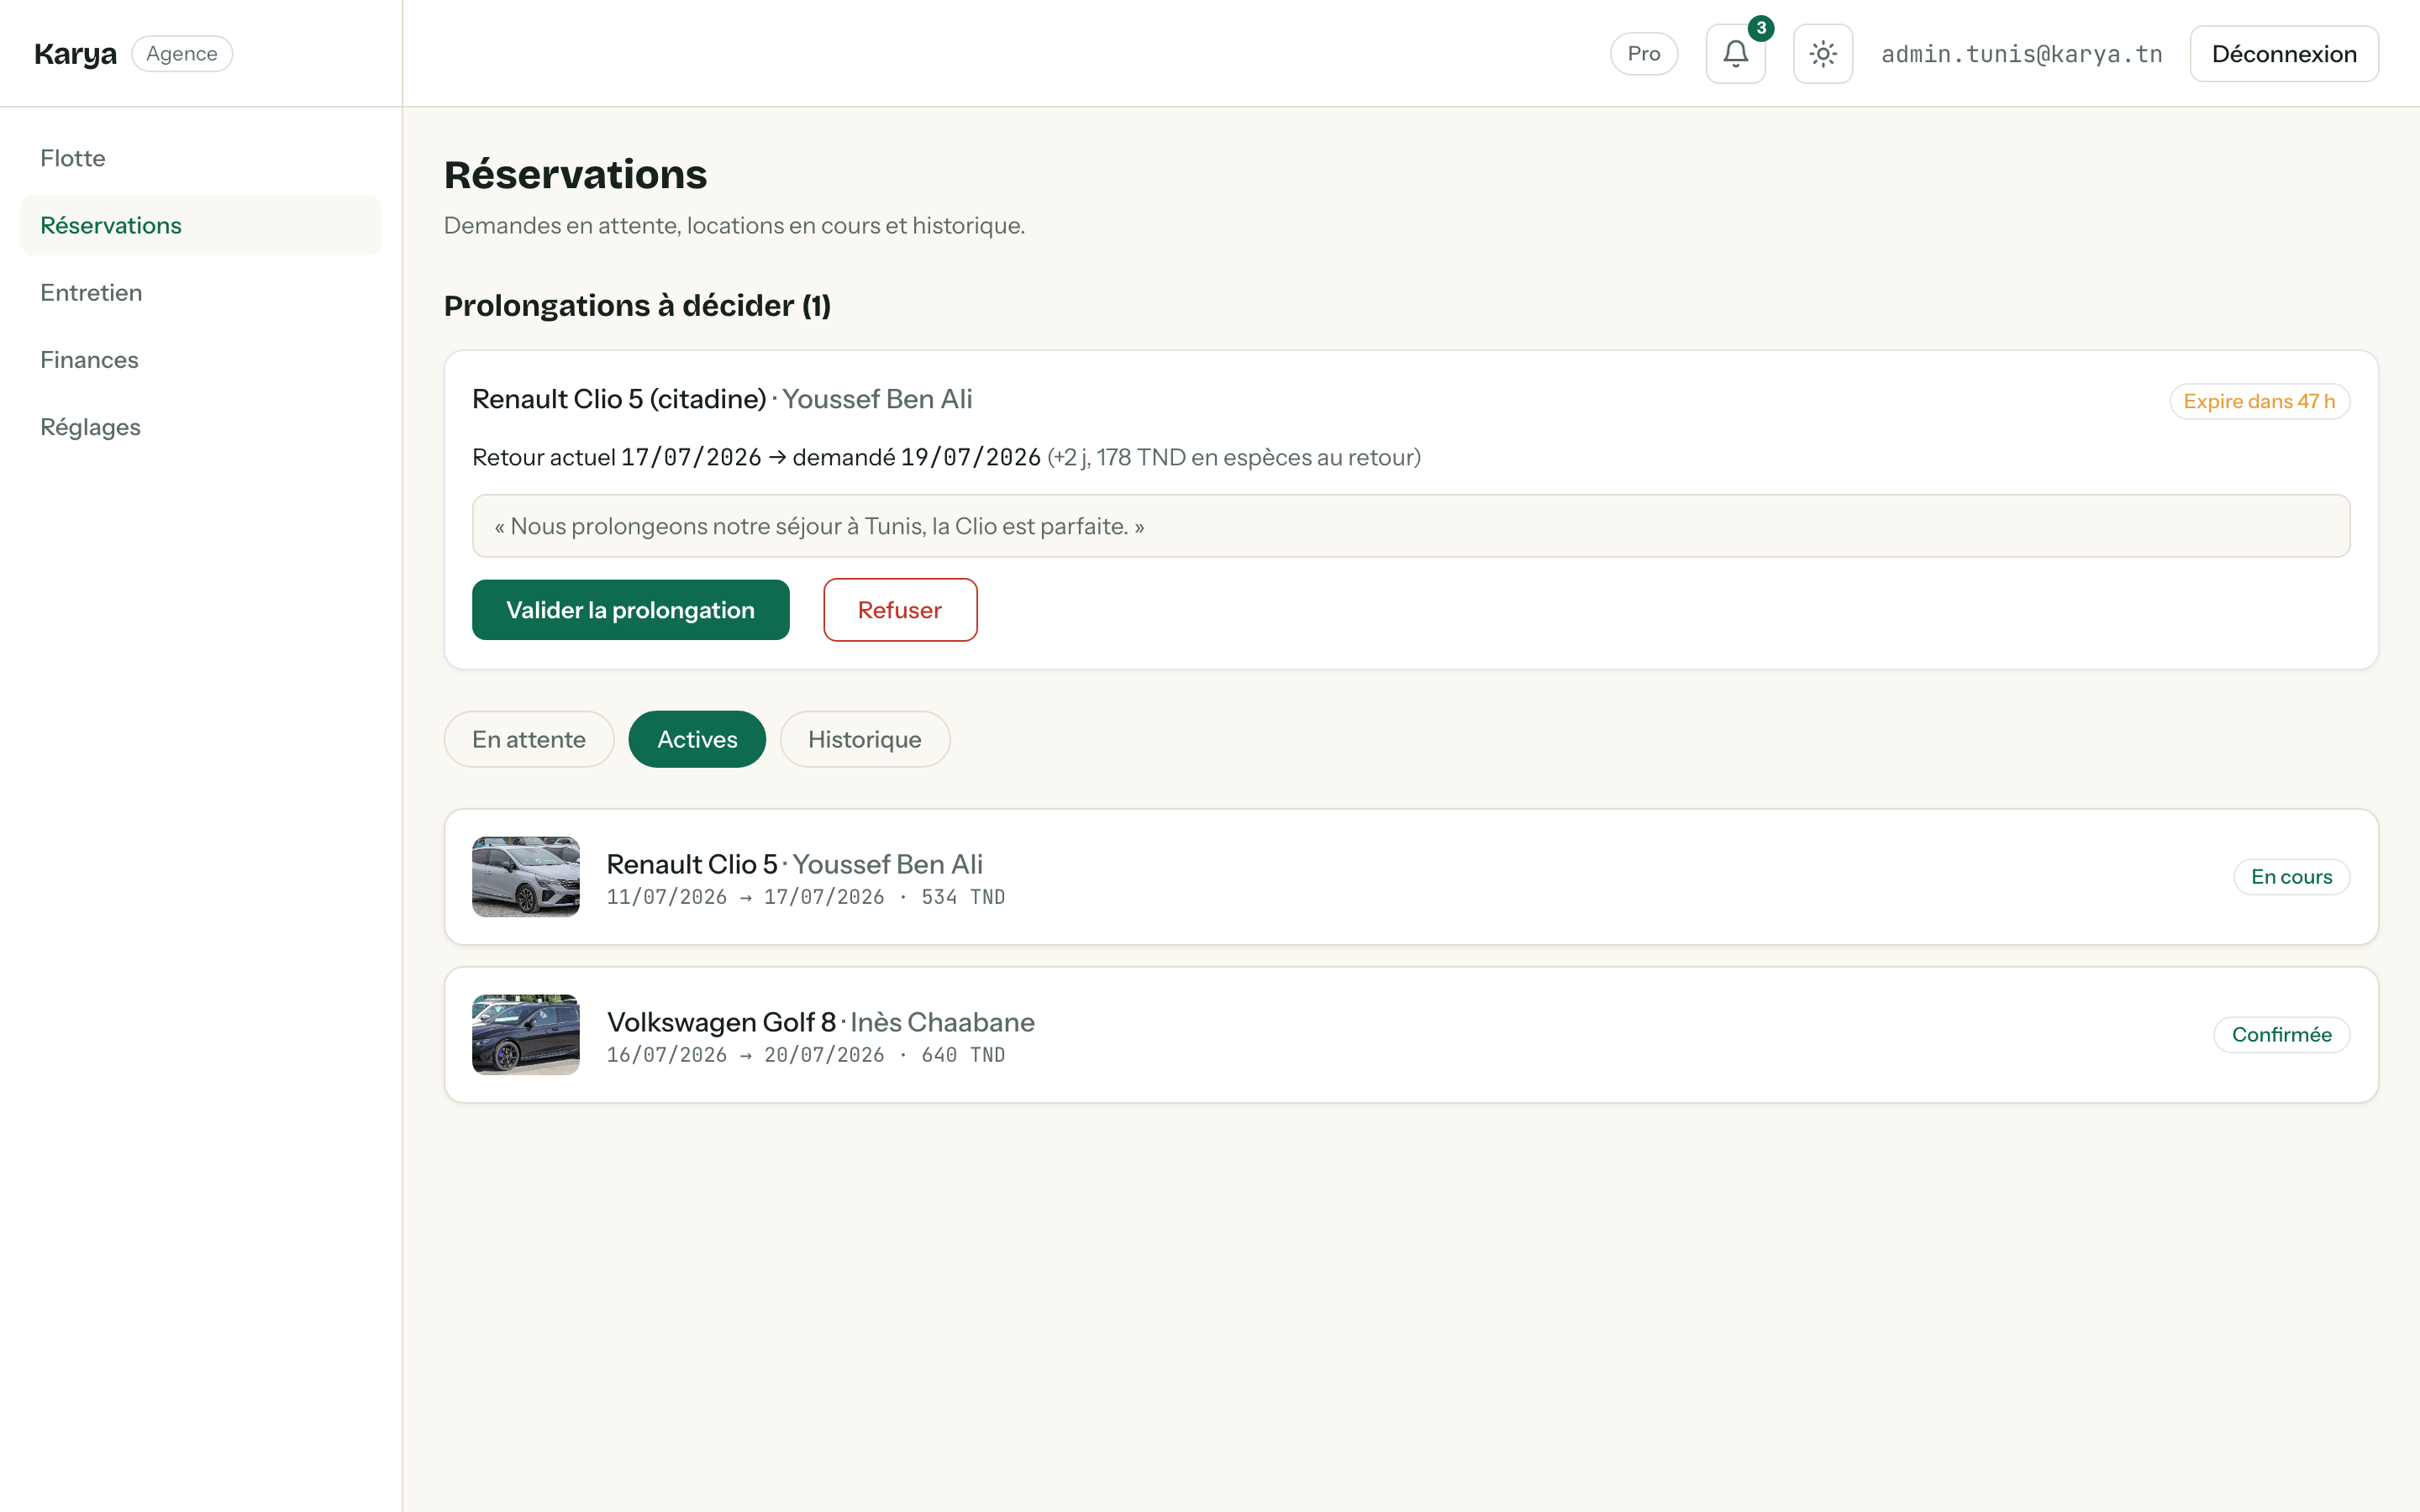Open Réservations in the sidebar

200,225
